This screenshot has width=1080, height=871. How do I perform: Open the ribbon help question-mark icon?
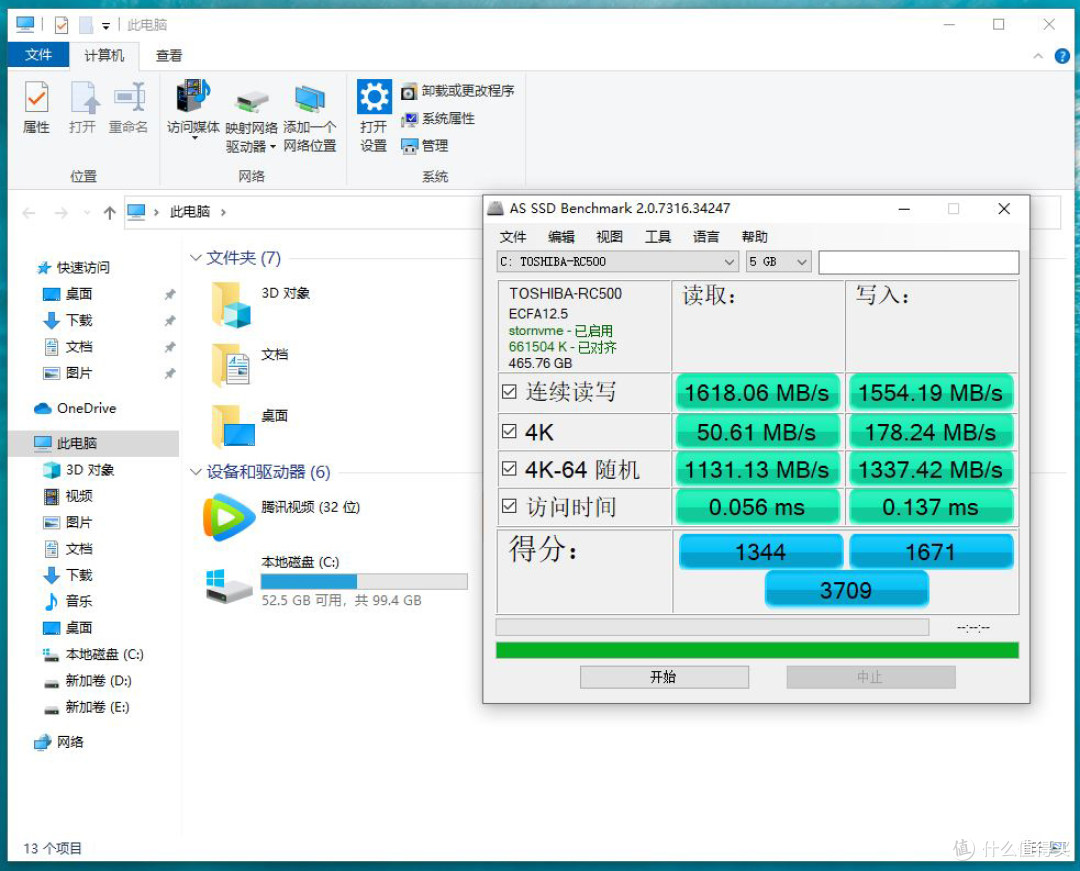coord(1062,56)
